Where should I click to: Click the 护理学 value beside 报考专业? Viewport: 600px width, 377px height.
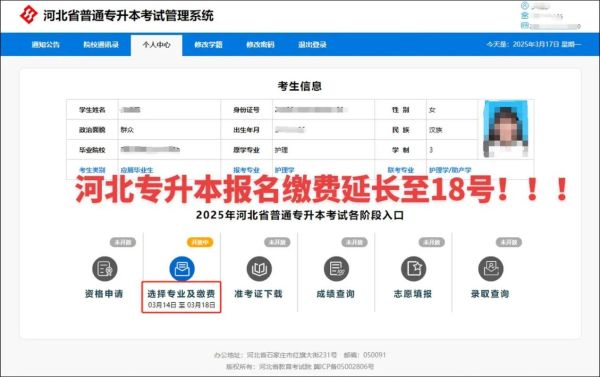[284, 170]
